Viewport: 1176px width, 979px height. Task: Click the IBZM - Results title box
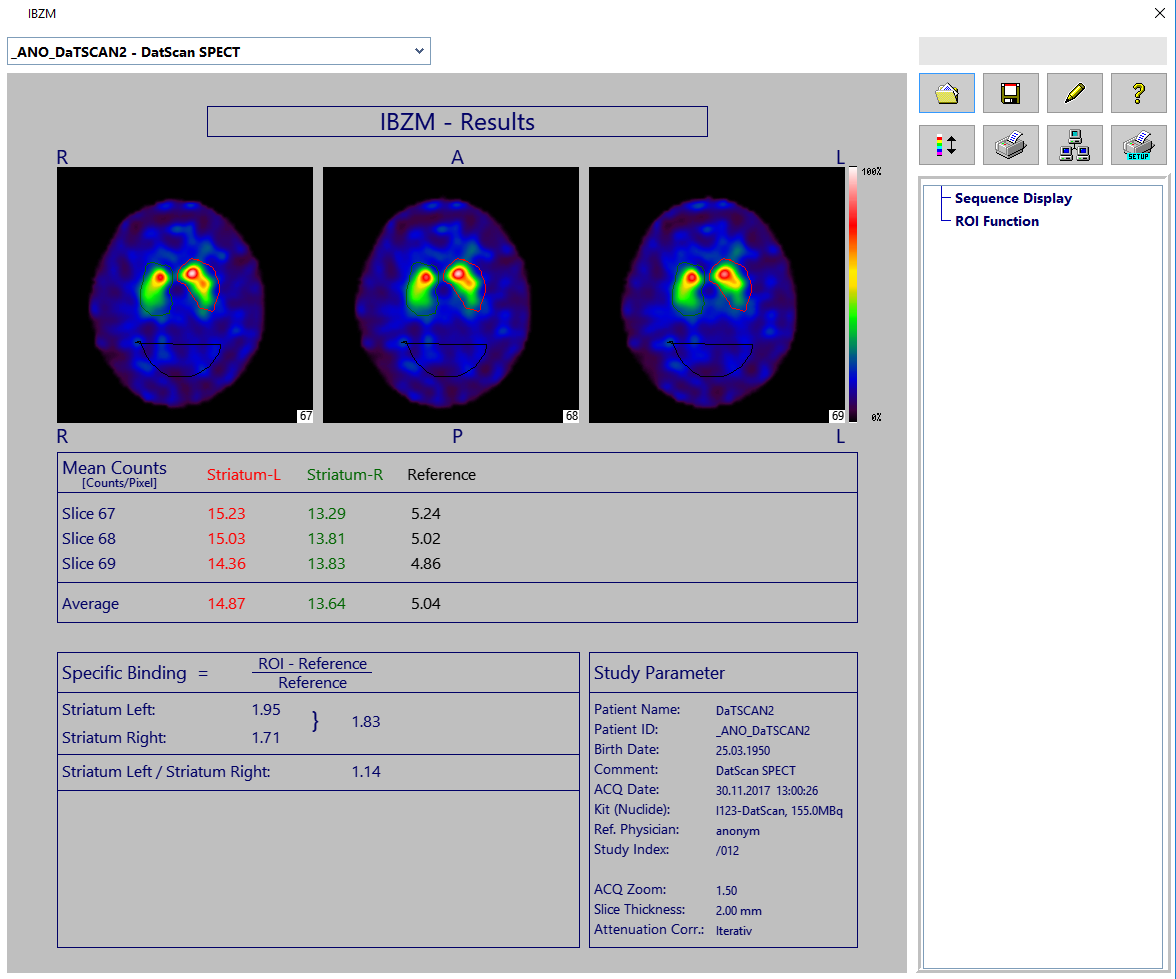click(457, 122)
